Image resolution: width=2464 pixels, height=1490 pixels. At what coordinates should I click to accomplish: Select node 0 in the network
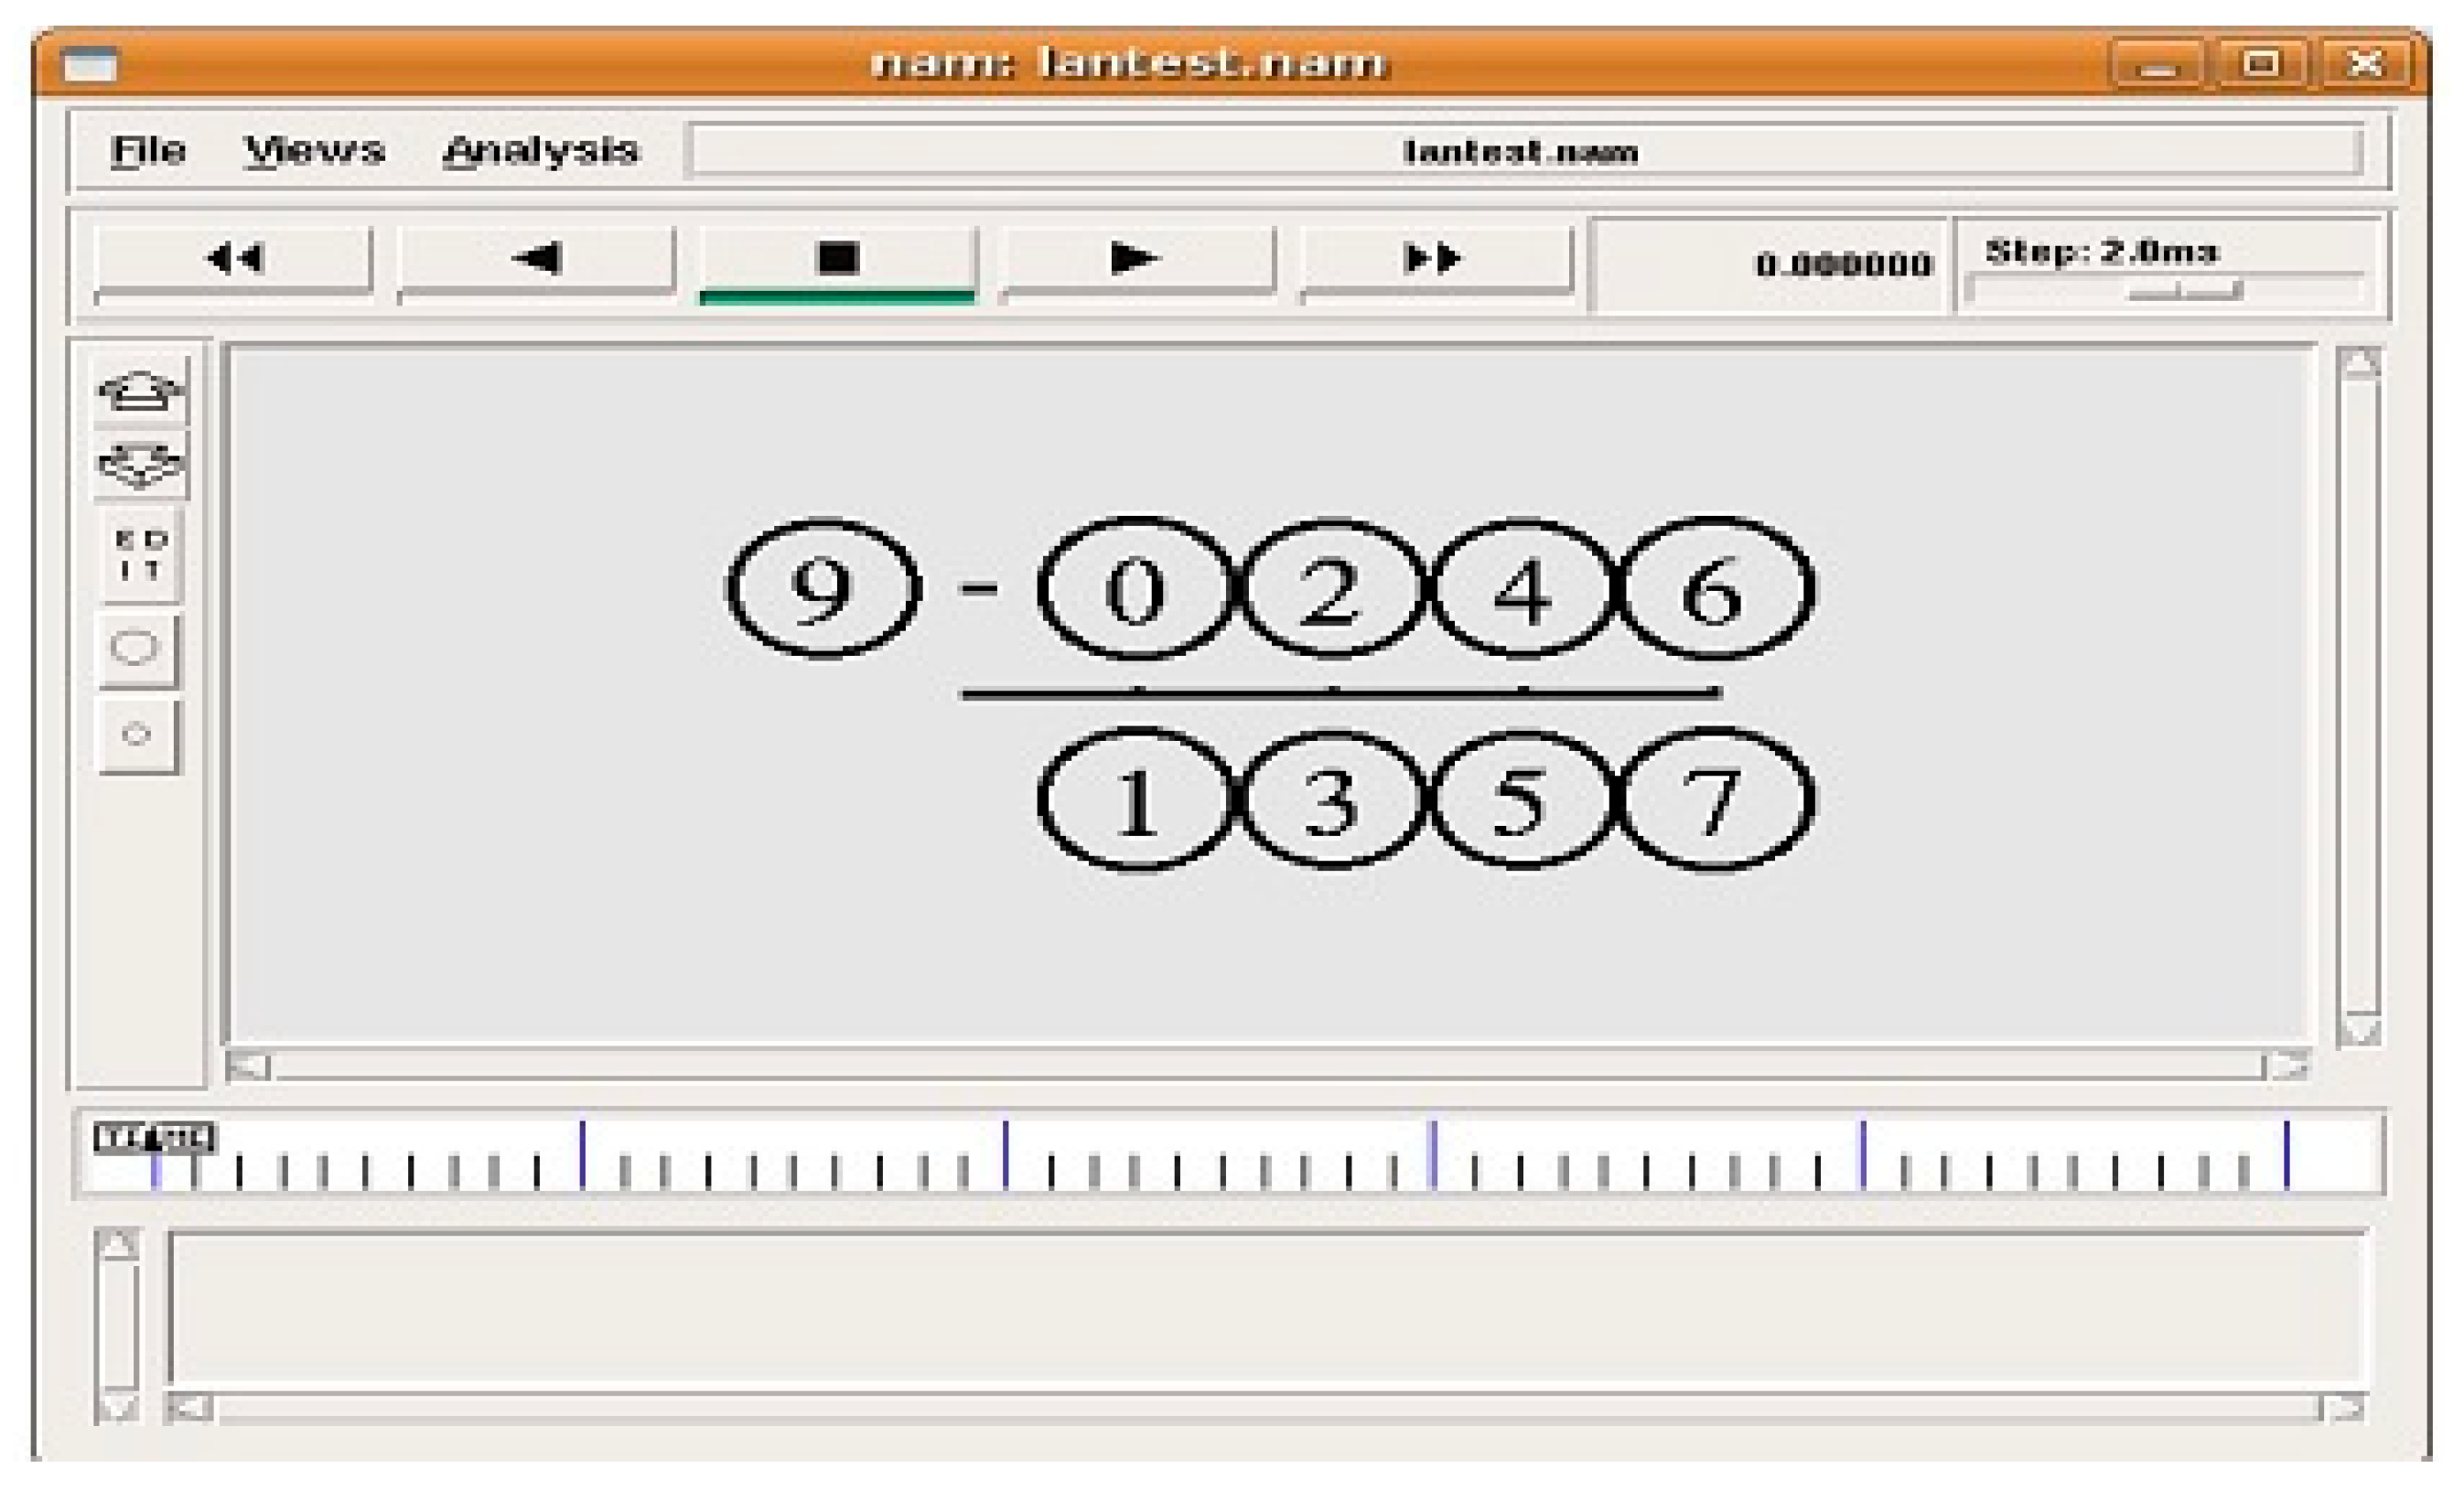pos(1135,588)
